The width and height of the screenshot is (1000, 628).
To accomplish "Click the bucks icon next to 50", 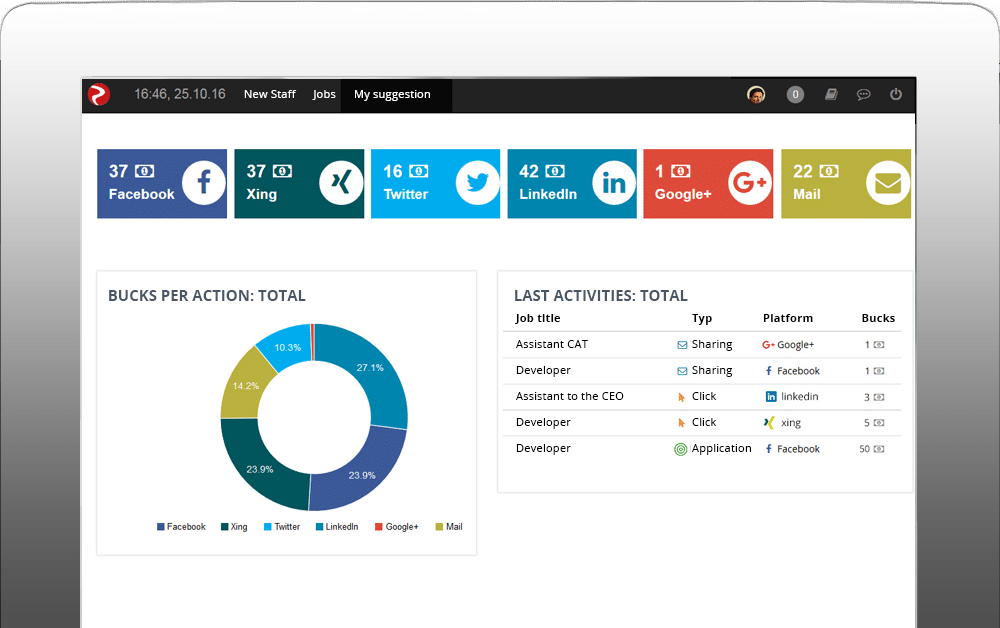I will click(x=879, y=449).
